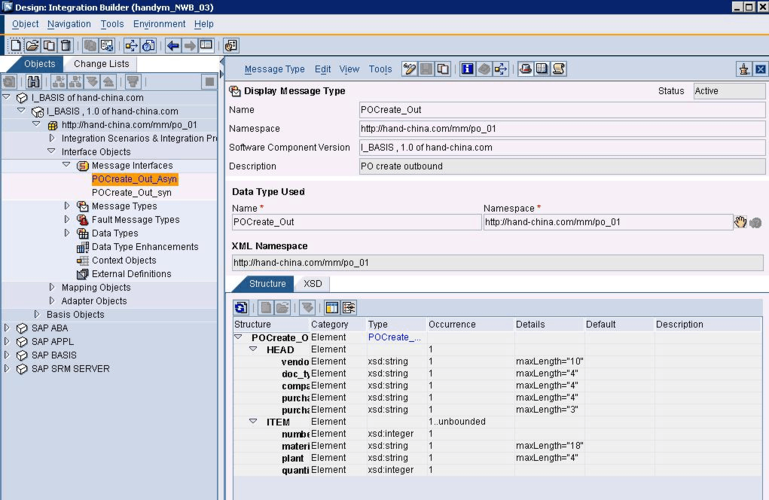This screenshot has height=500, width=769.
Task: Collapse the Interface Objects node
Action: tap(51, 151)
